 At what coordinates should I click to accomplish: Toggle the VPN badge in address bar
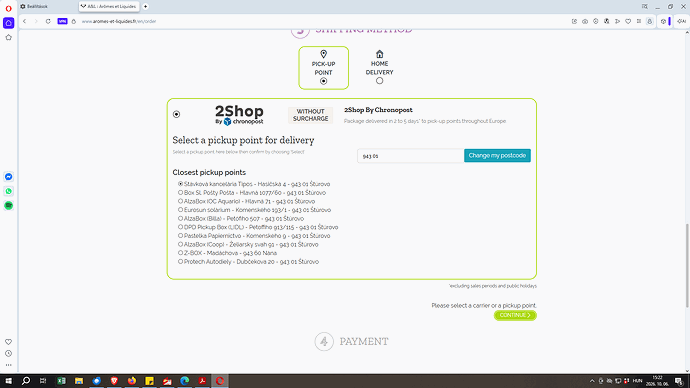click(x=62, y=21)
